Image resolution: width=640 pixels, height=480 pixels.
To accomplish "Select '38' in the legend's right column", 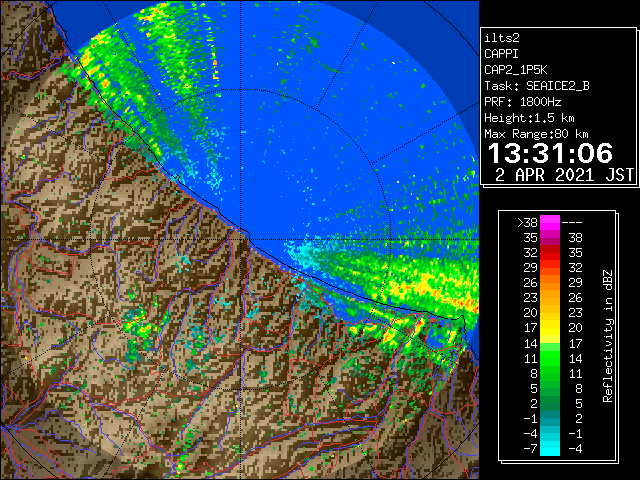I will point(576,238).
